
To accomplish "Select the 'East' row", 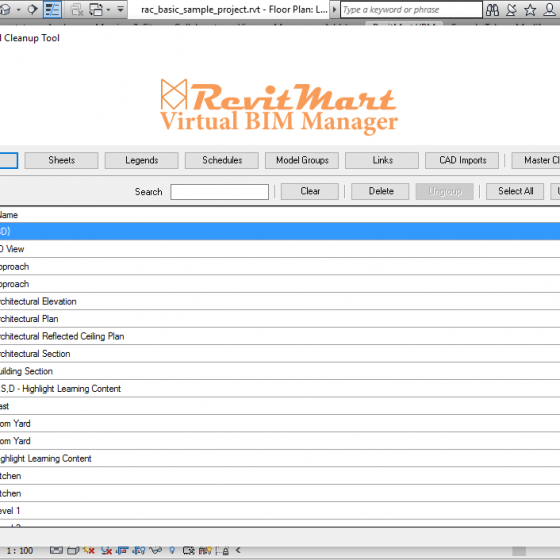I will 280,406.
